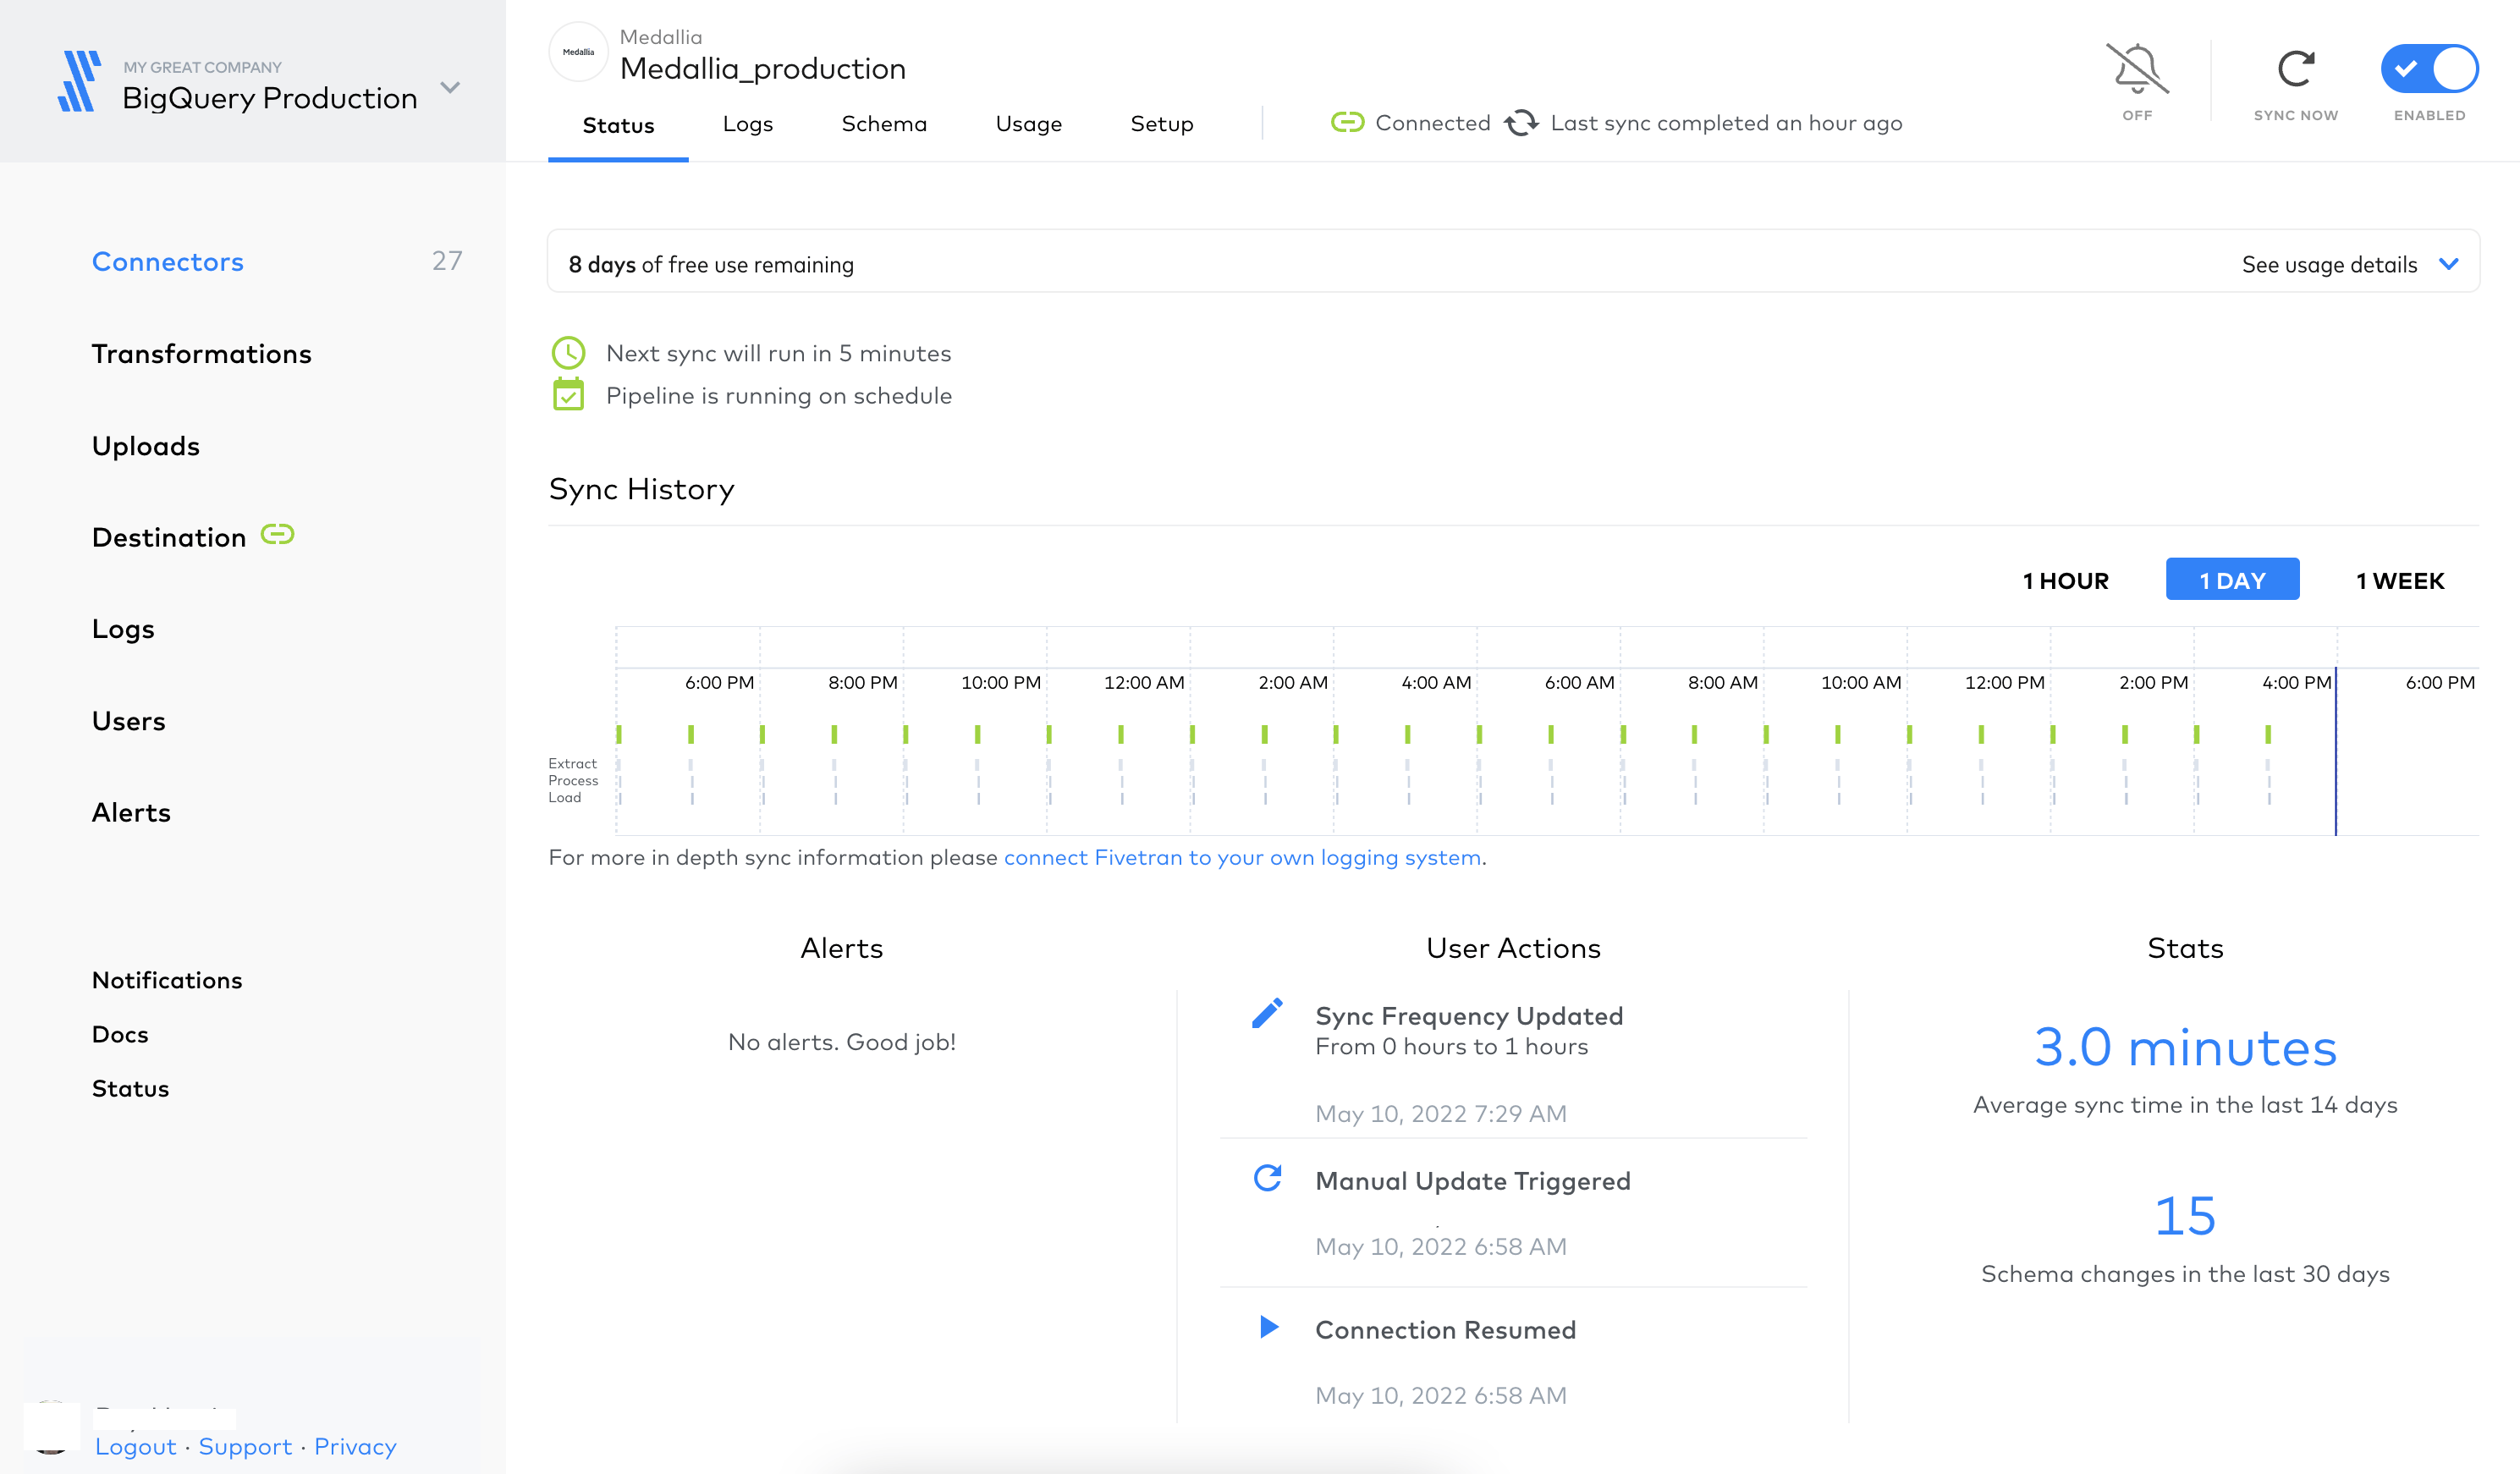Click the green clock next-sync icon
Viewport: 2520px width, 1474px height.
568,353
